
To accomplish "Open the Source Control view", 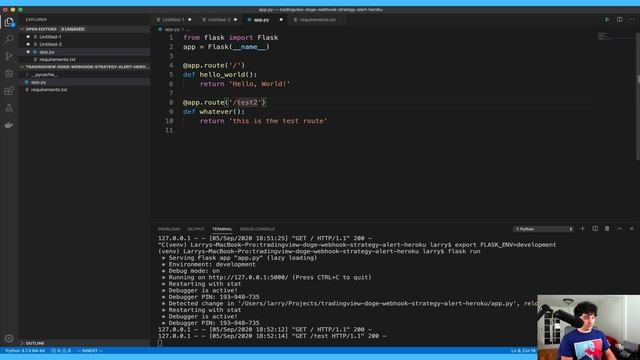I will tap(9, 56).
